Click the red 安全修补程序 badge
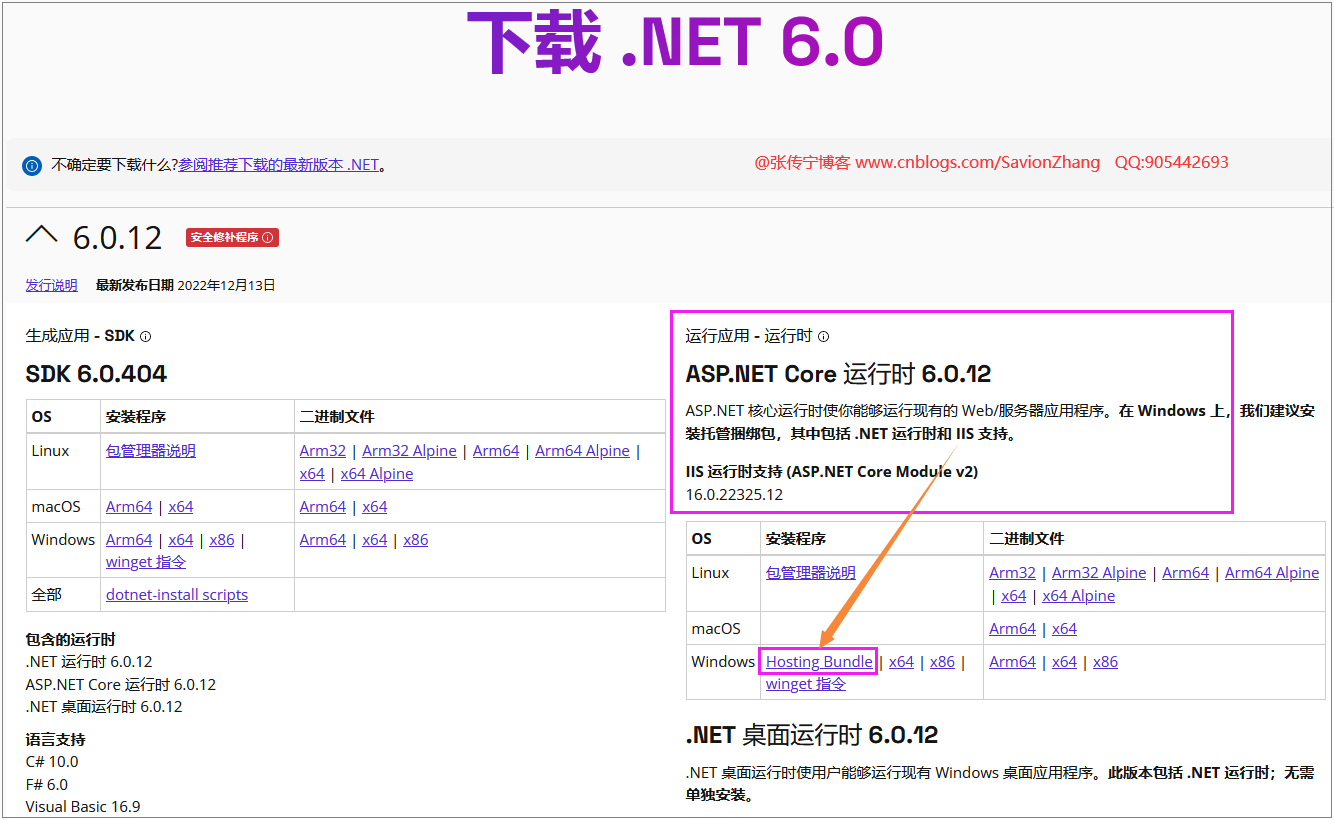1334x820 pixels. pyautogui.click(x=231, y=238)
